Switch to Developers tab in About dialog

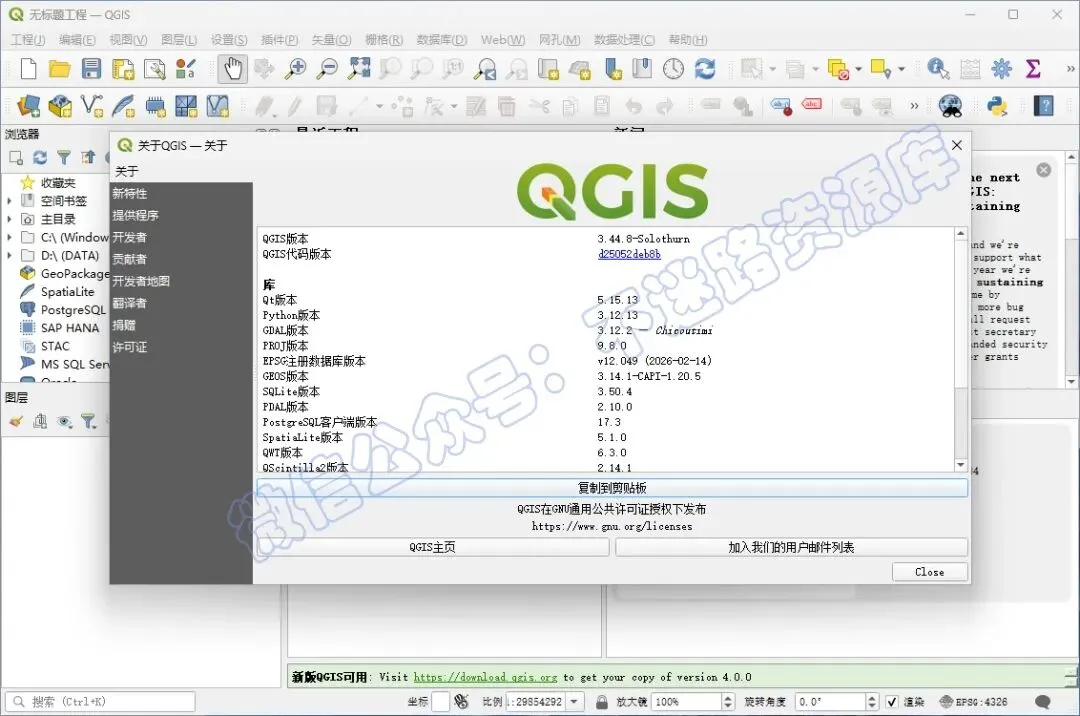click(129, 238)
